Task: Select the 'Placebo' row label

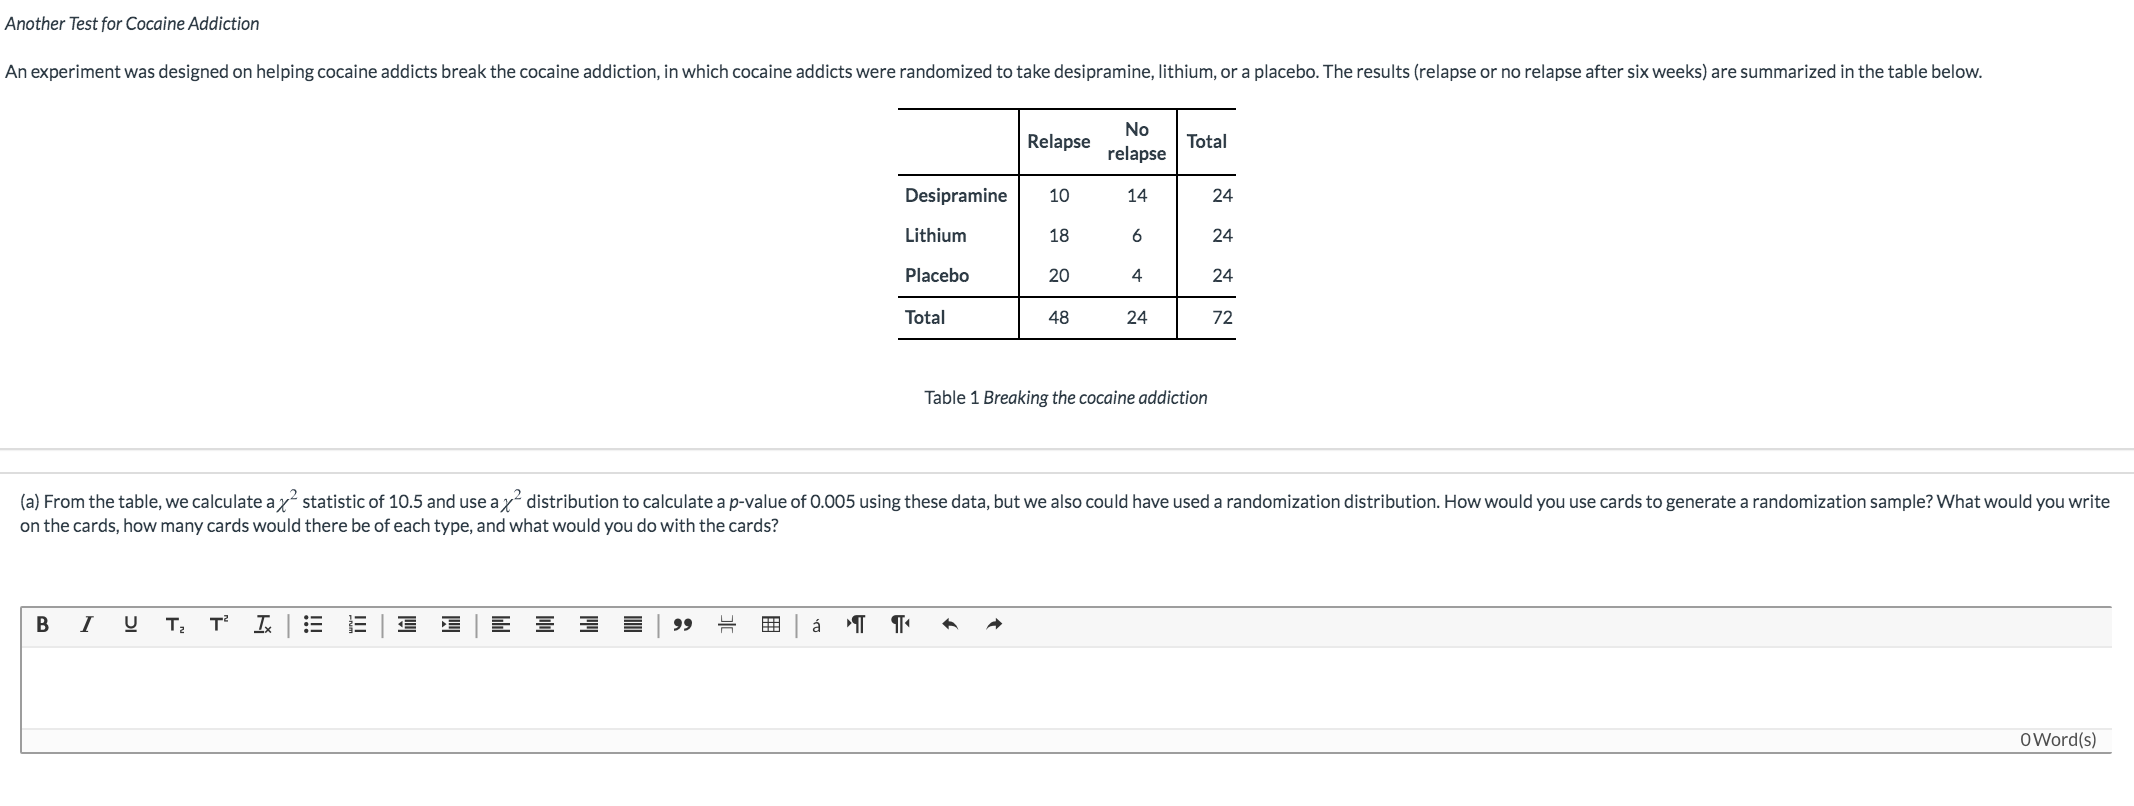Action: point(937,276)
